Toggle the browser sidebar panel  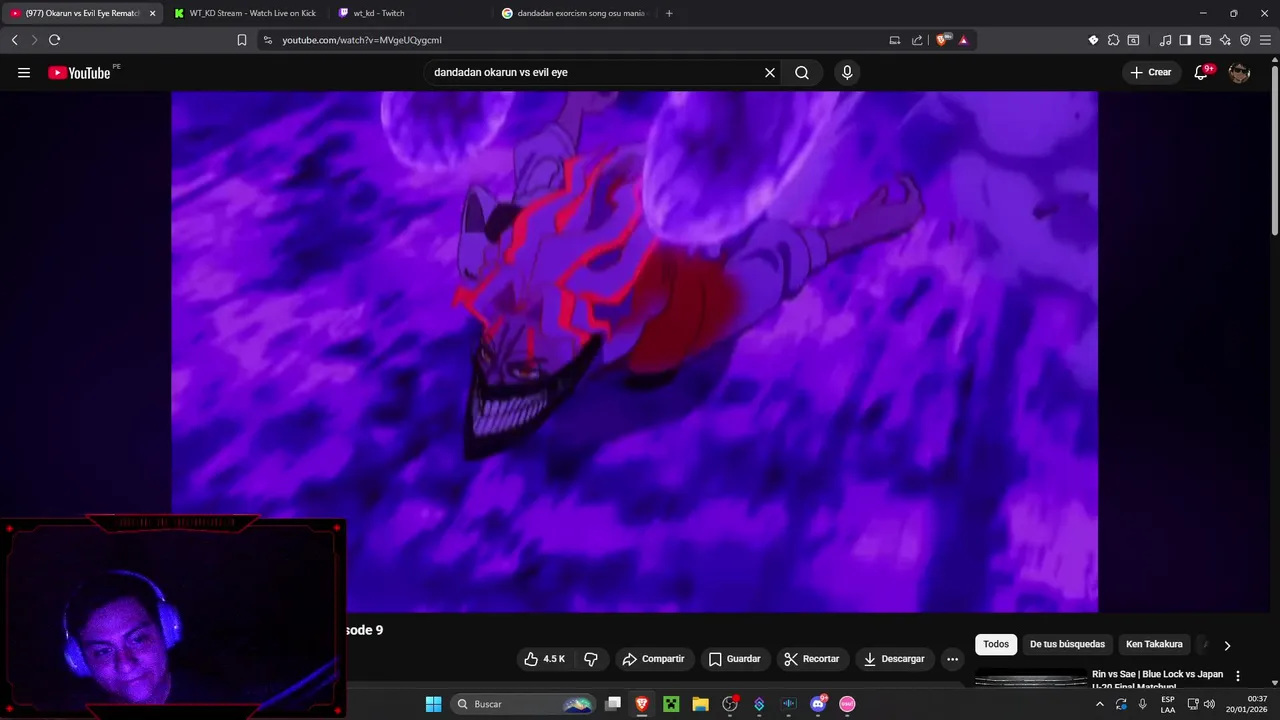pos(1185,40)
